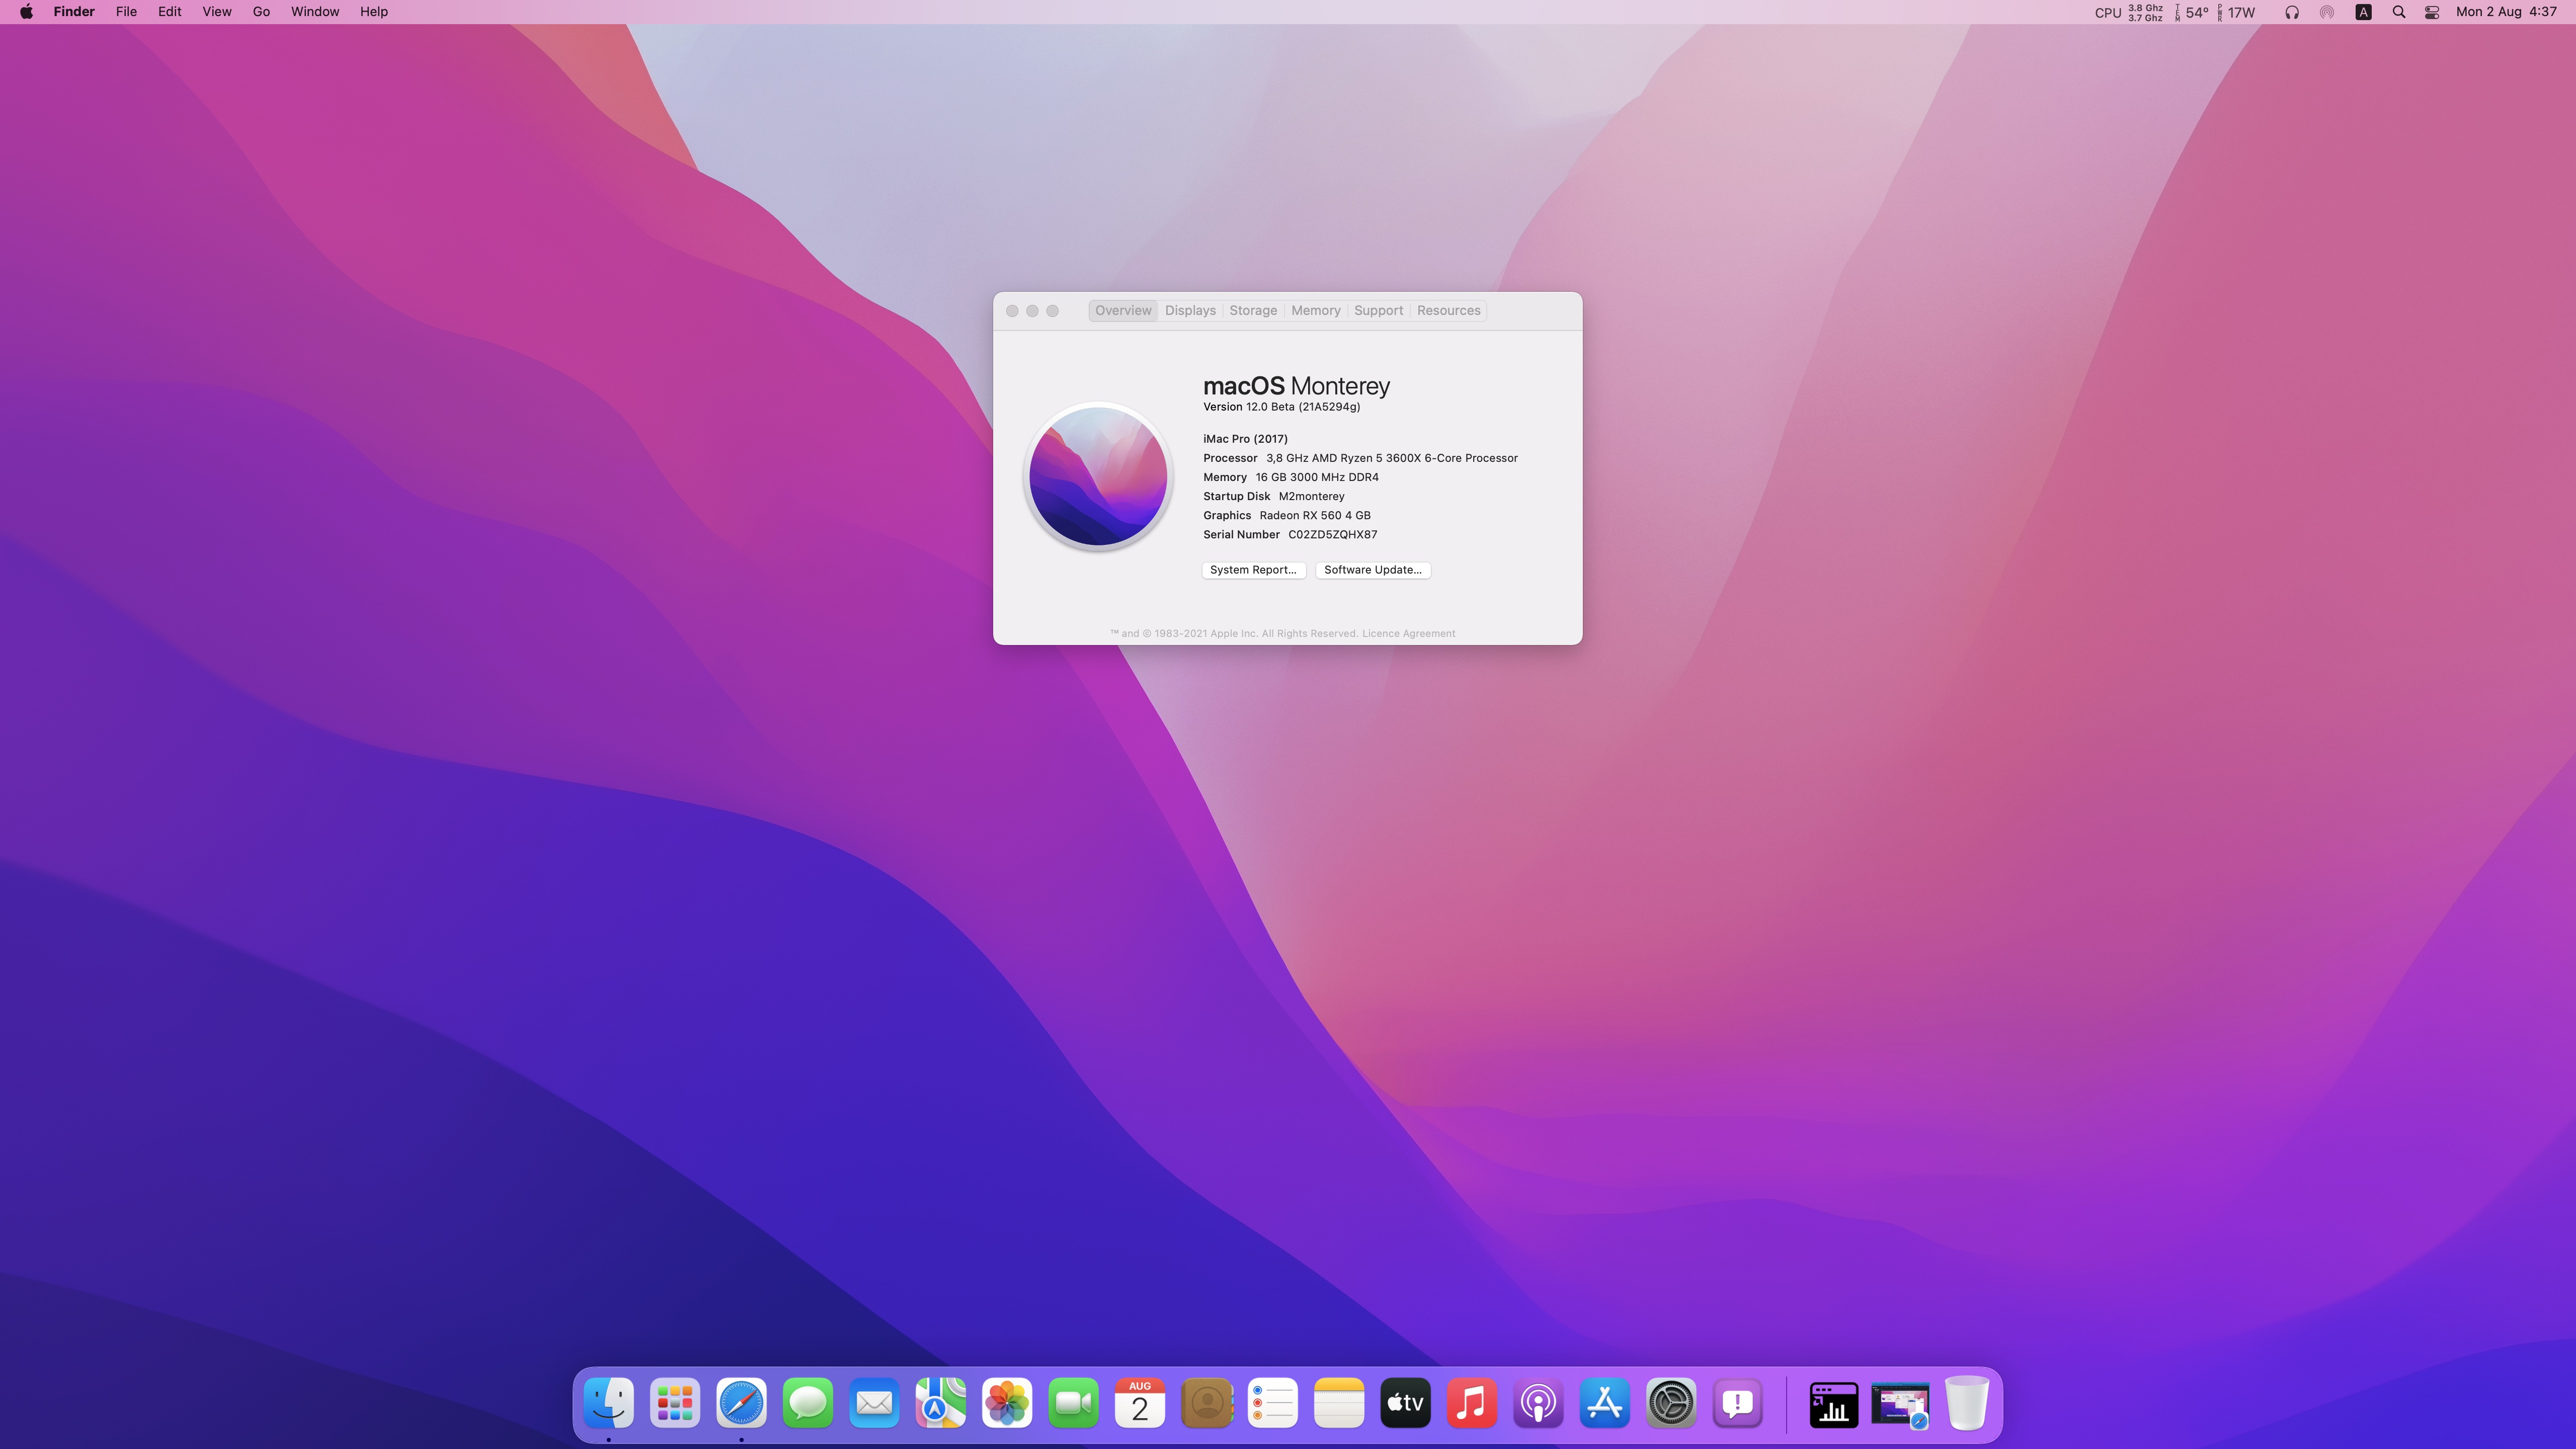Open the Music app in Dock
This screenshot has width=2576, height=1449.
point(1471,1403)
